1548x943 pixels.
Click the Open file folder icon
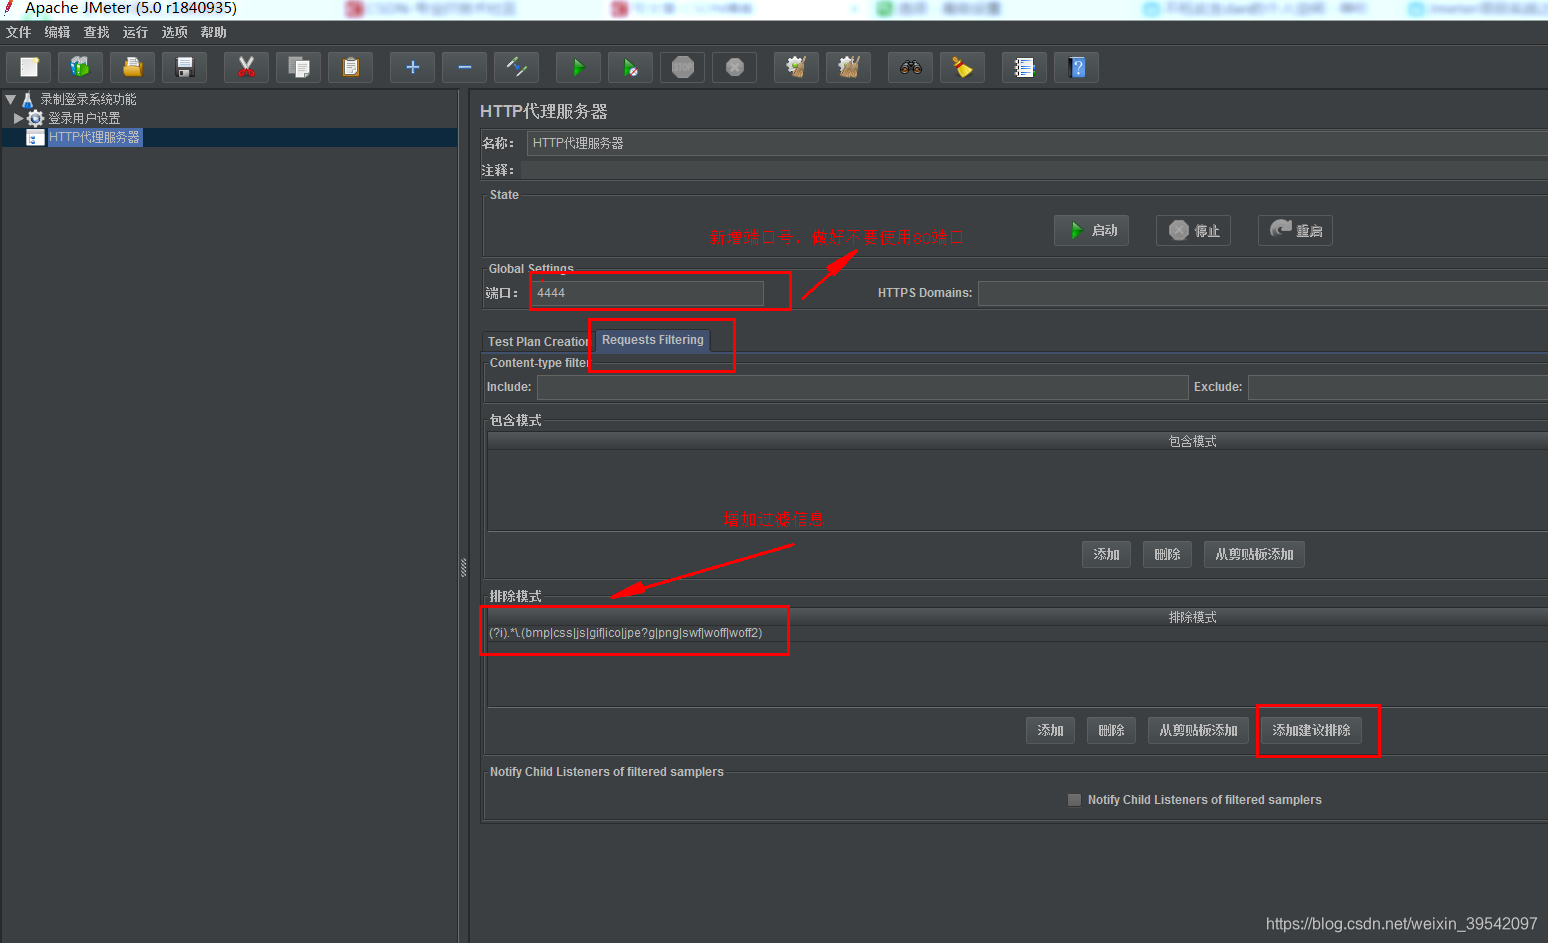(132, 67)
